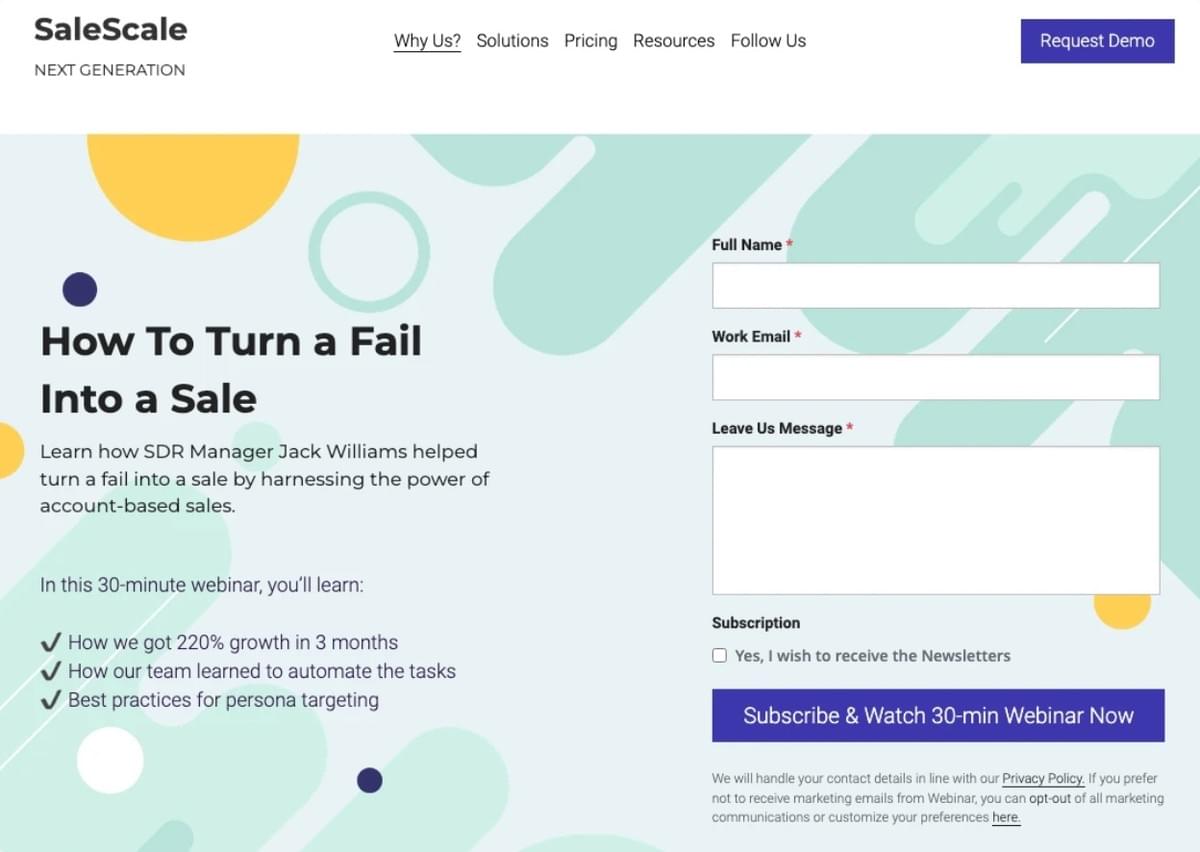Click checkmark icon beside persona targeting

[x=51, y=700]
